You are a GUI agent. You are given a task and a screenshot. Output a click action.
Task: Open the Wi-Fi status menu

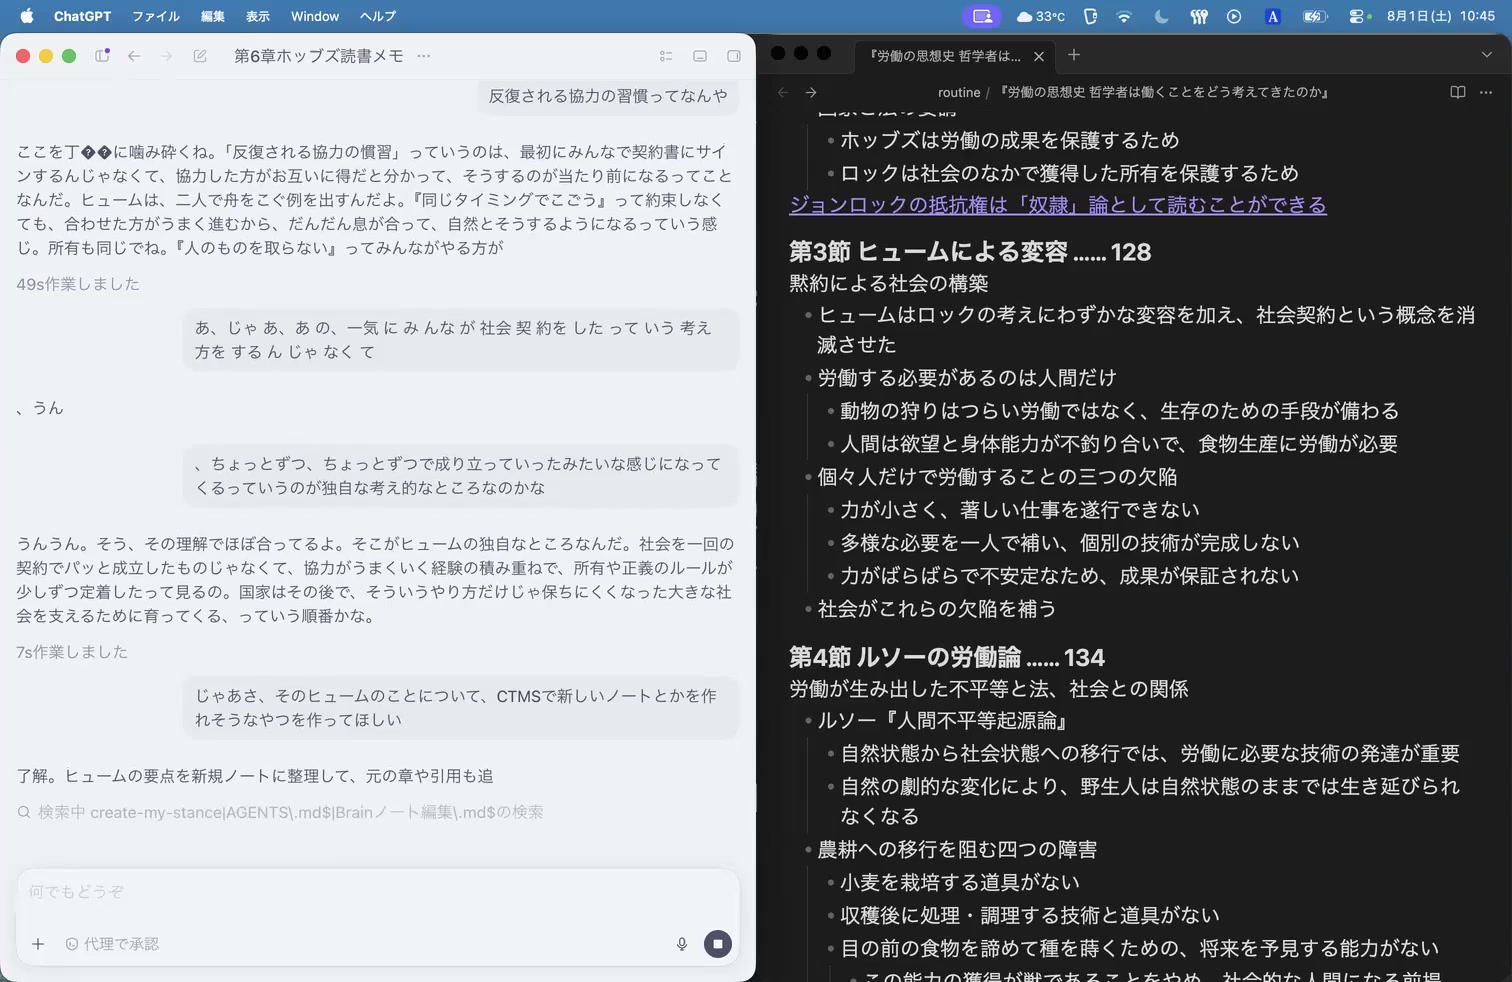(x=1124, y=16)
